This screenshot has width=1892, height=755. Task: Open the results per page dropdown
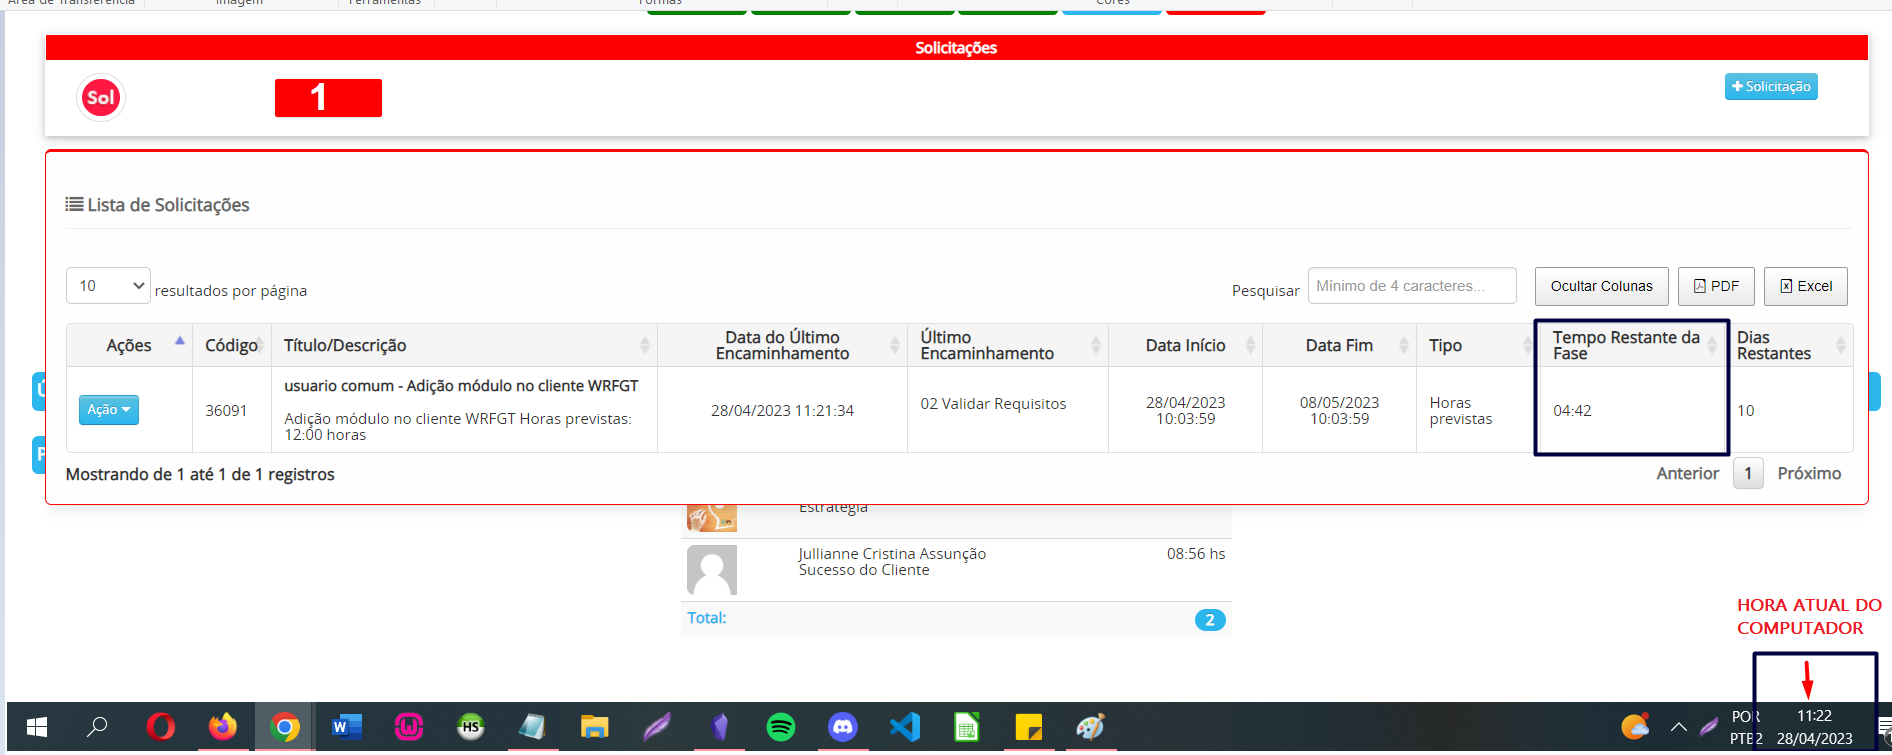(108, 286)
